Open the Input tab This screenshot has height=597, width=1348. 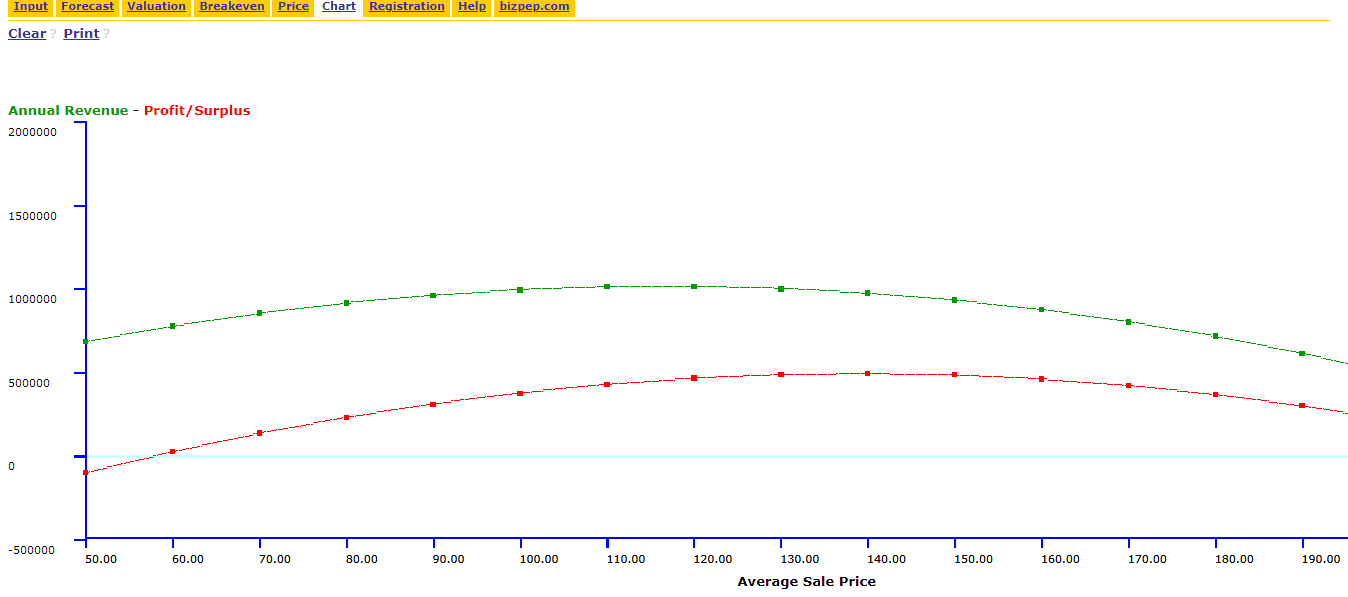[x=30, y=7]
